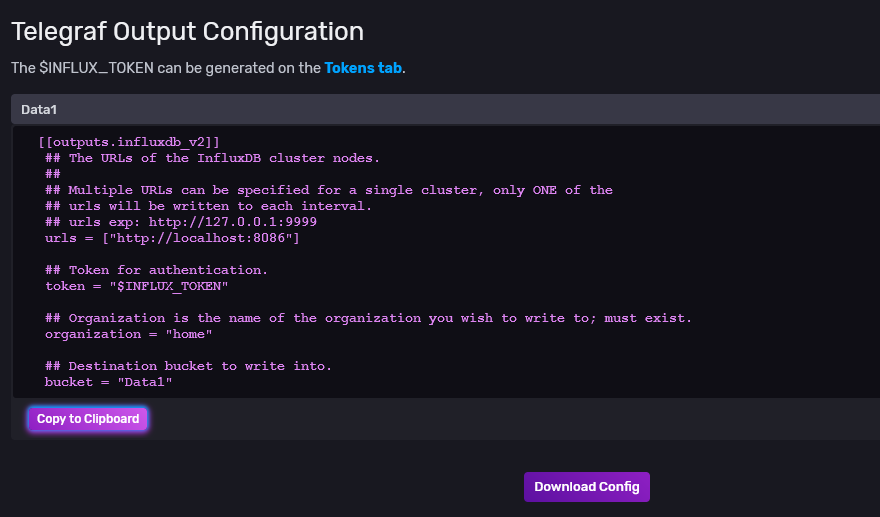Open the Tokens tab link

363,68
